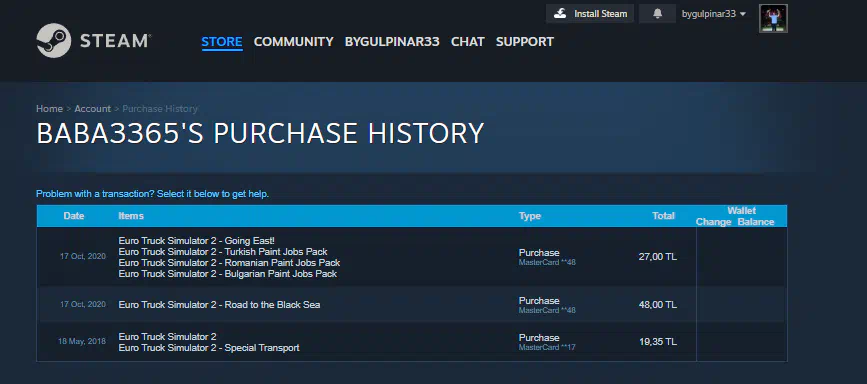Viewport: 867px width, 384px height.
Task: Click the MasterCard **17 payment text
Action: (x=547, y=347)
